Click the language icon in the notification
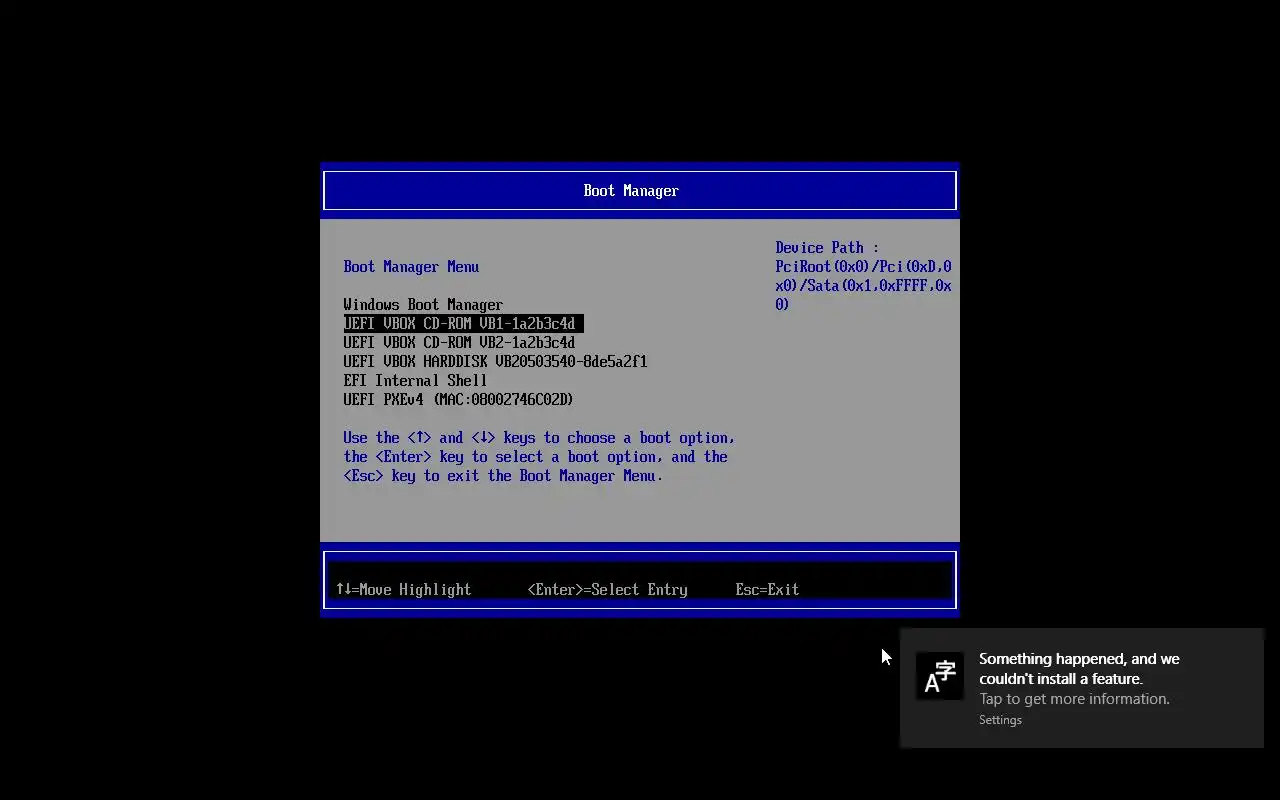Viewport: 1280px width, 800px height. [940, 677]
